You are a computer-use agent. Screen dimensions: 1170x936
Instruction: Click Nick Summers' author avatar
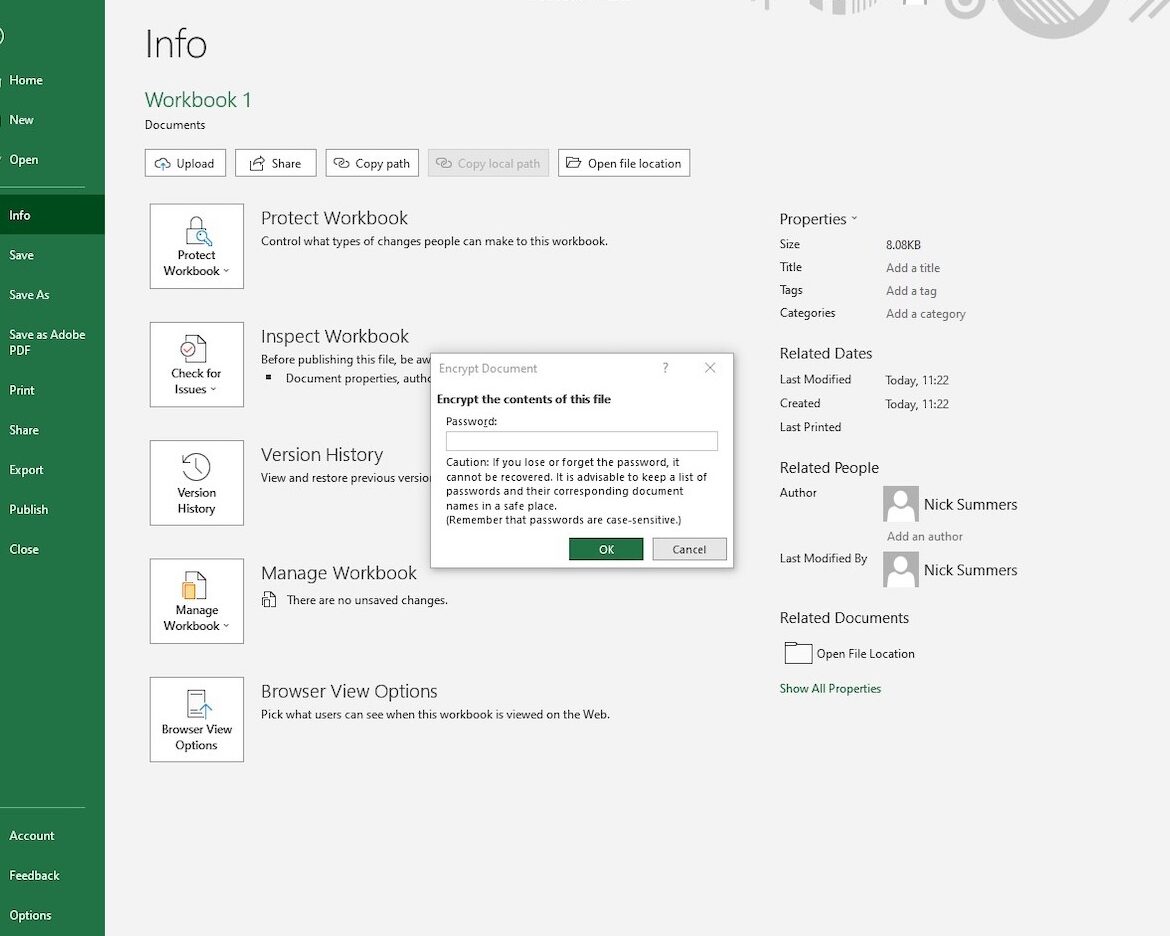point(900,504)
